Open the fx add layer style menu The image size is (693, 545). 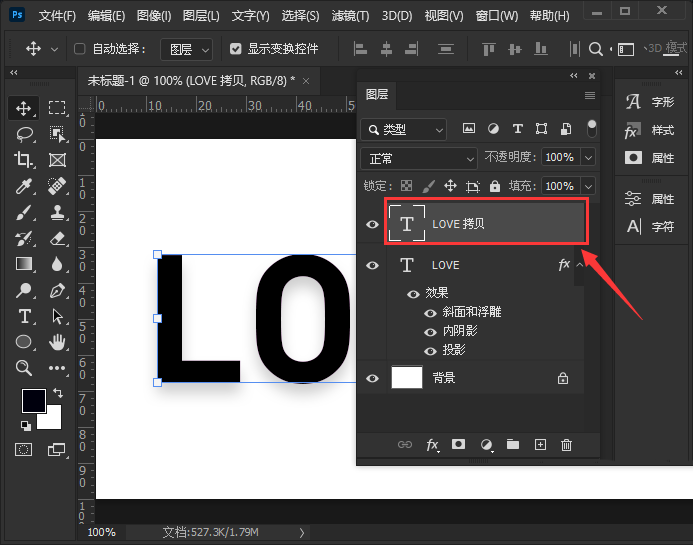click(432, 445)
